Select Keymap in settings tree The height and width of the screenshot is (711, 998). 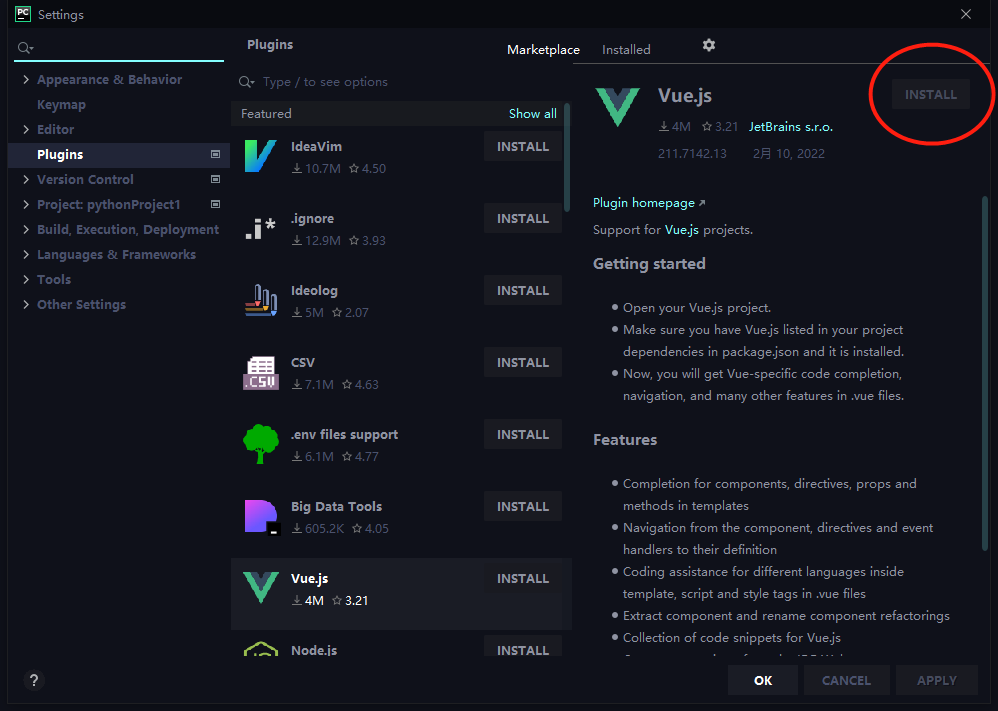tap(61, 104)
